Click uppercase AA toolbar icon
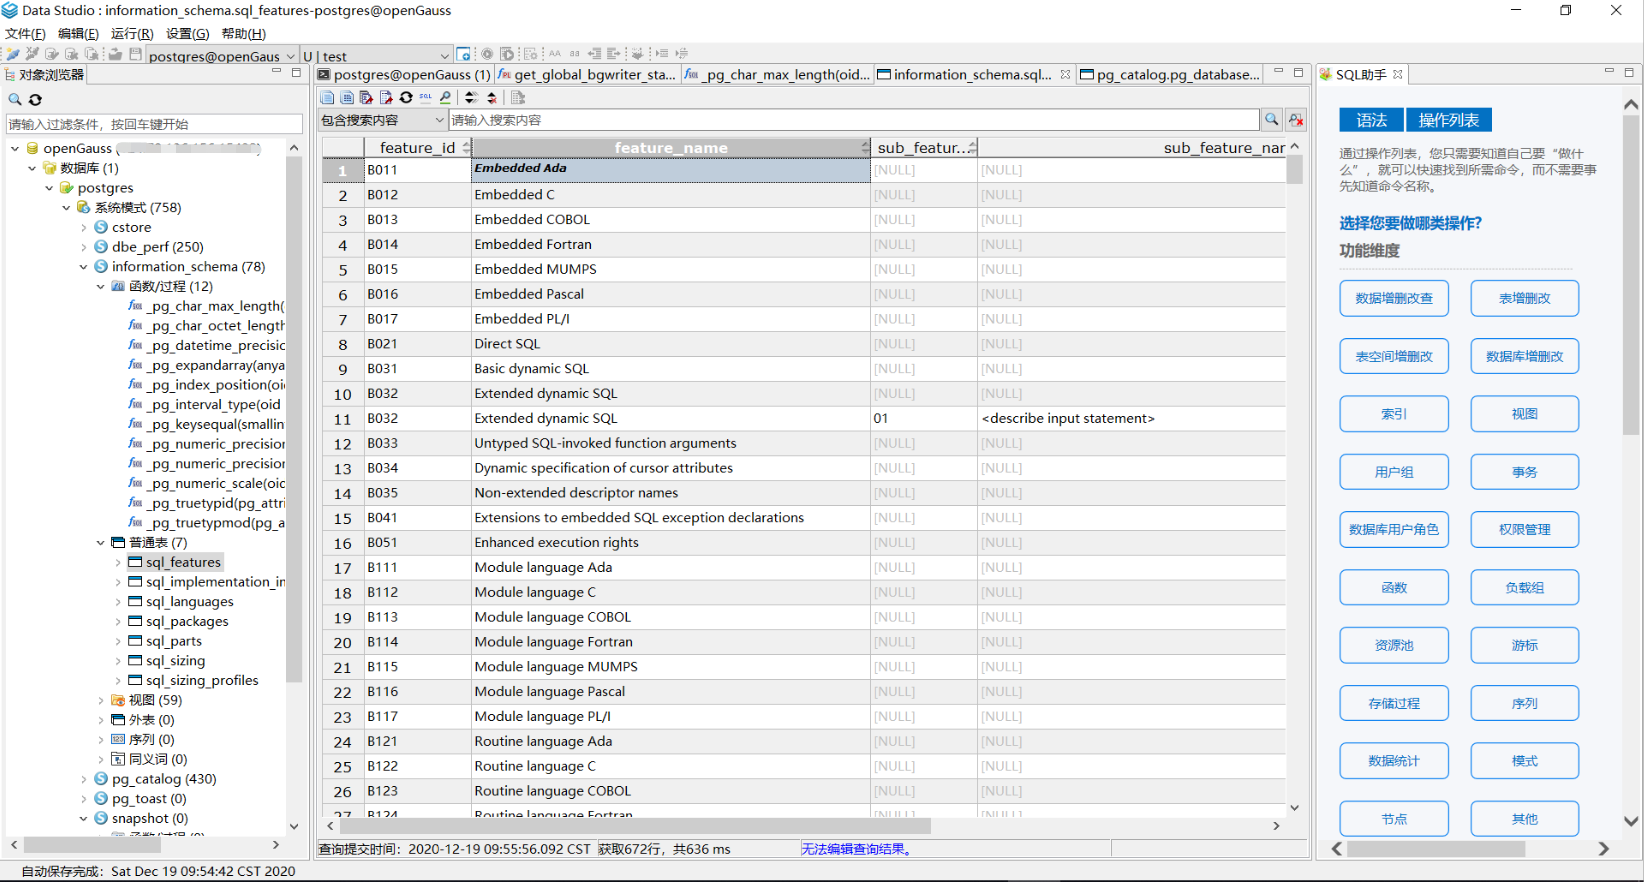Viewport: 1644px width, 882px height. click(x=555, y=54)
